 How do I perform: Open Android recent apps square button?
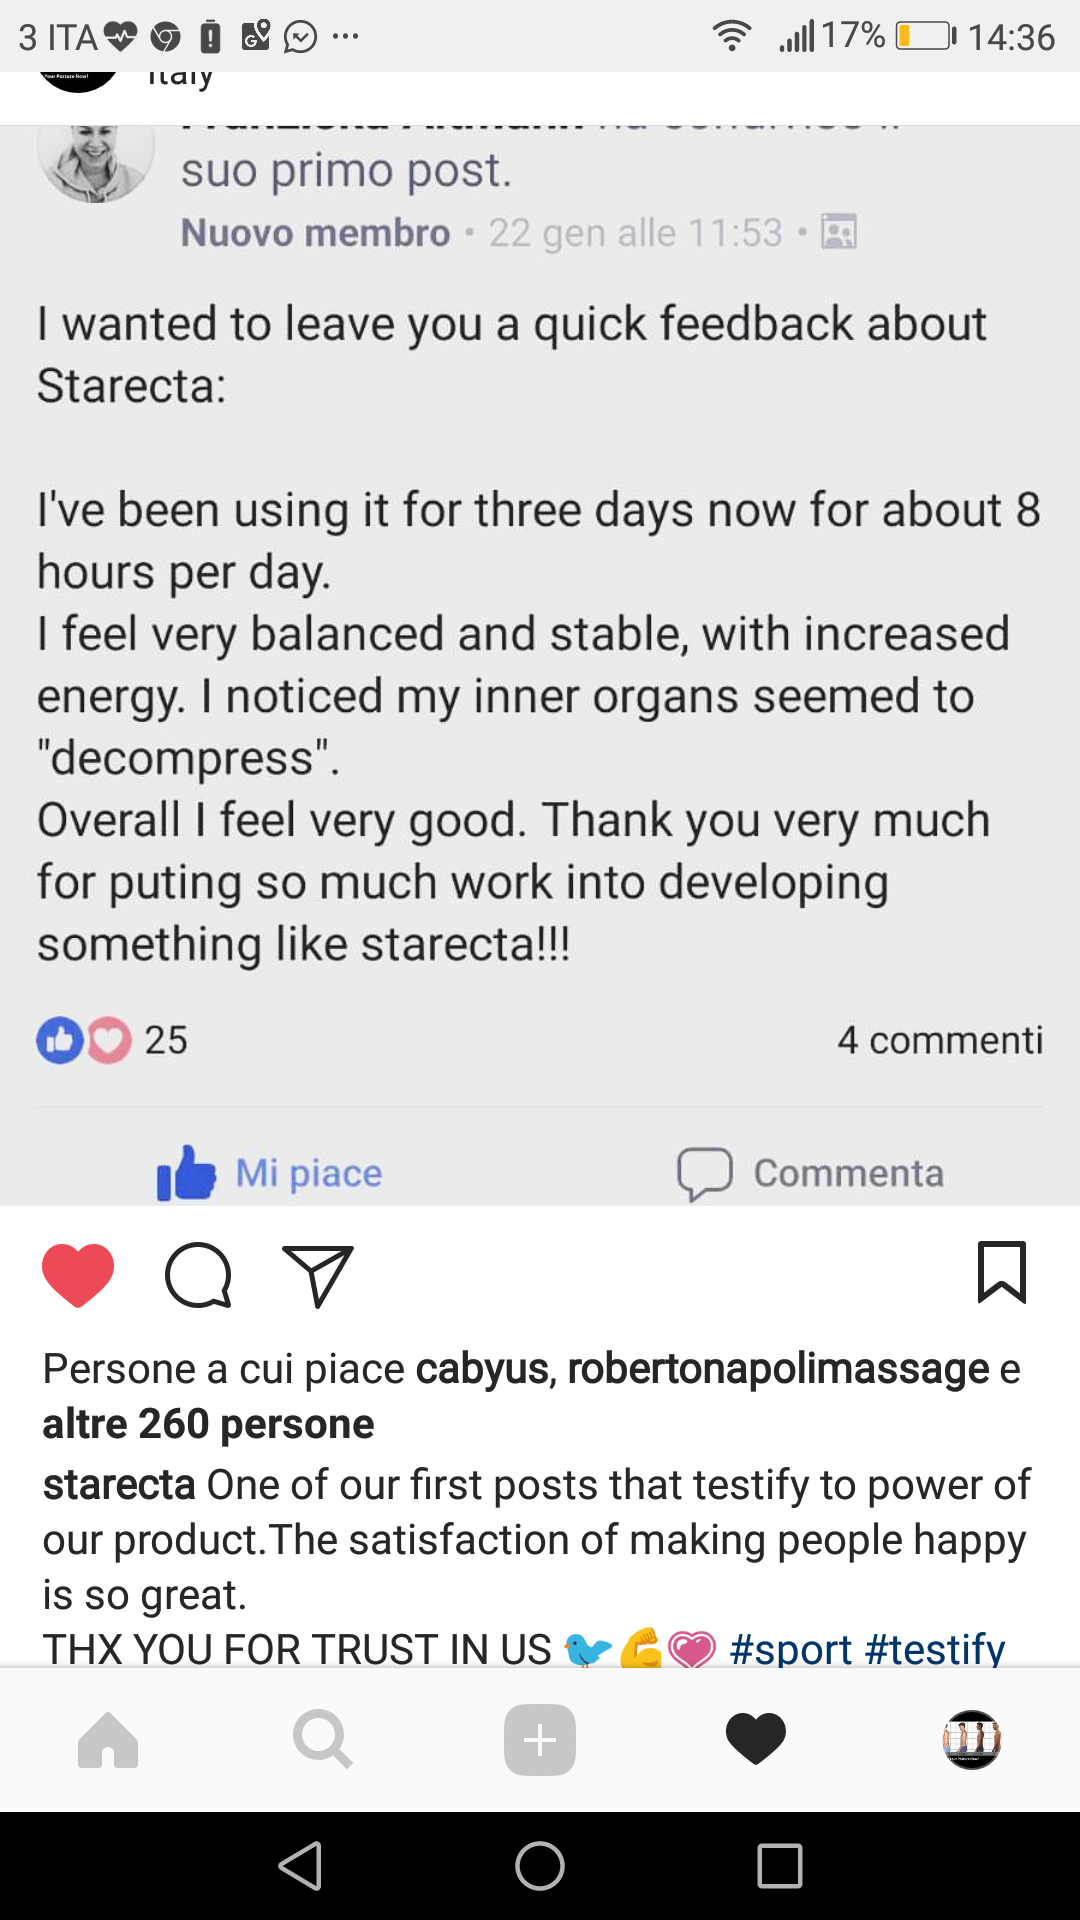780,1866
